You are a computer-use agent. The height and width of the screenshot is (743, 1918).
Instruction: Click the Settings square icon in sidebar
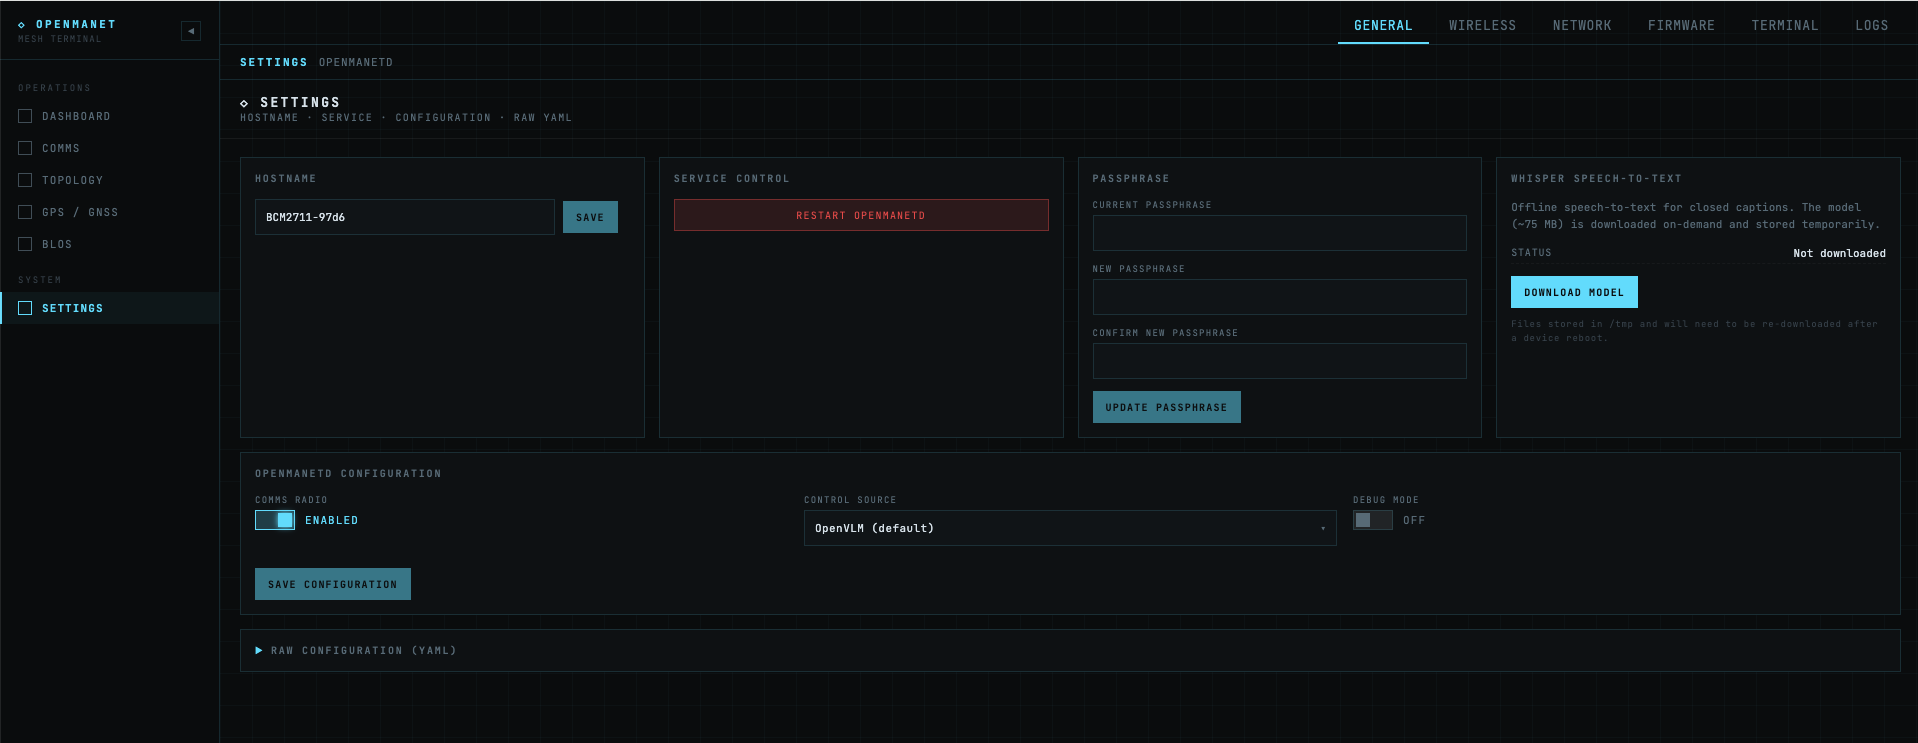click(x=25, y=308)
